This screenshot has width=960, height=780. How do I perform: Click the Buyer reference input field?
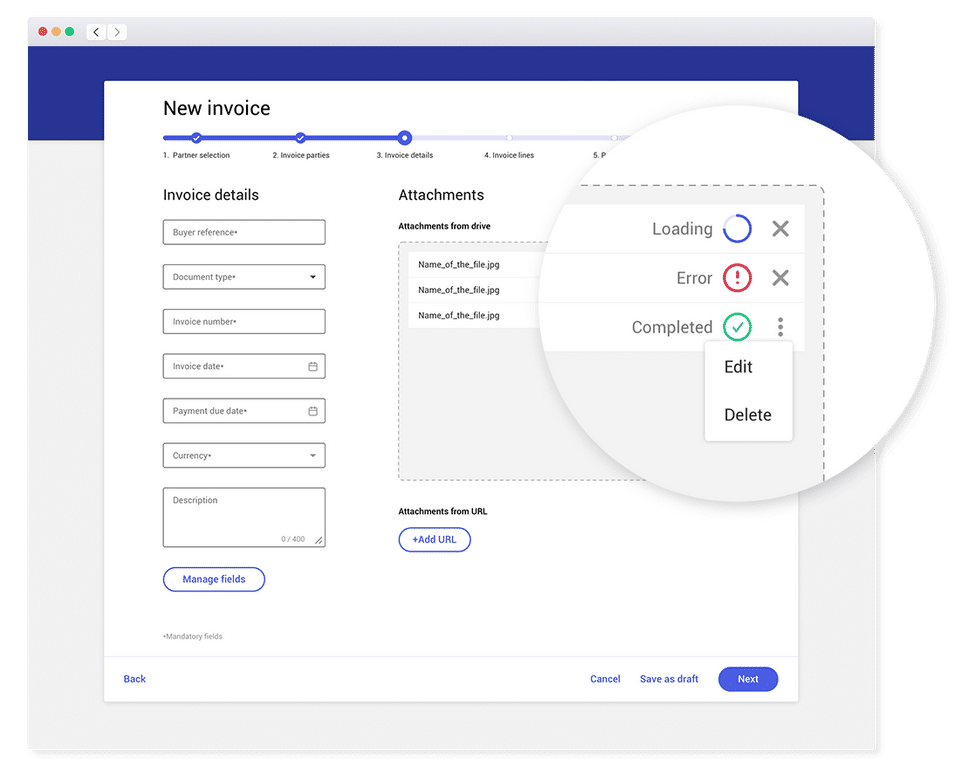[x=244, y=232]
